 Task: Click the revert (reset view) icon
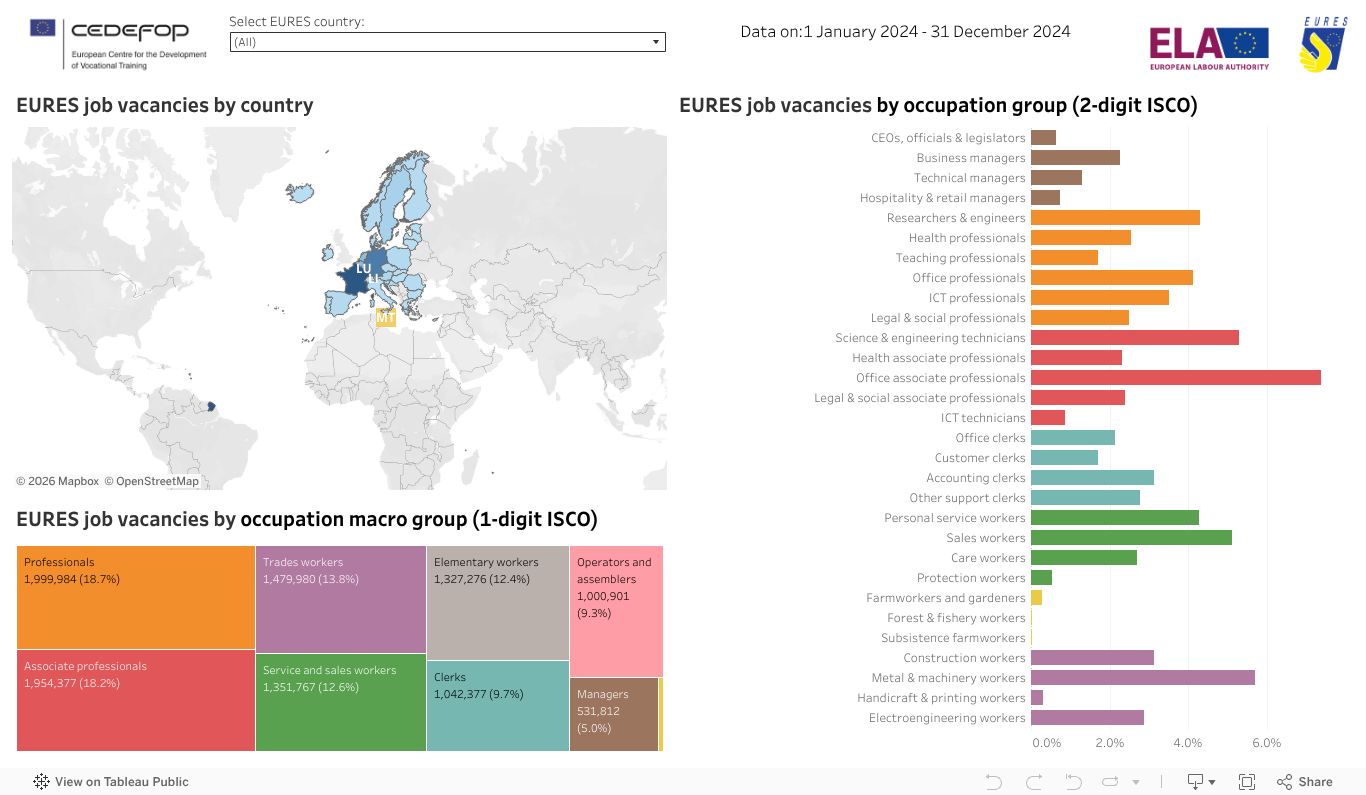point(1073,782)
